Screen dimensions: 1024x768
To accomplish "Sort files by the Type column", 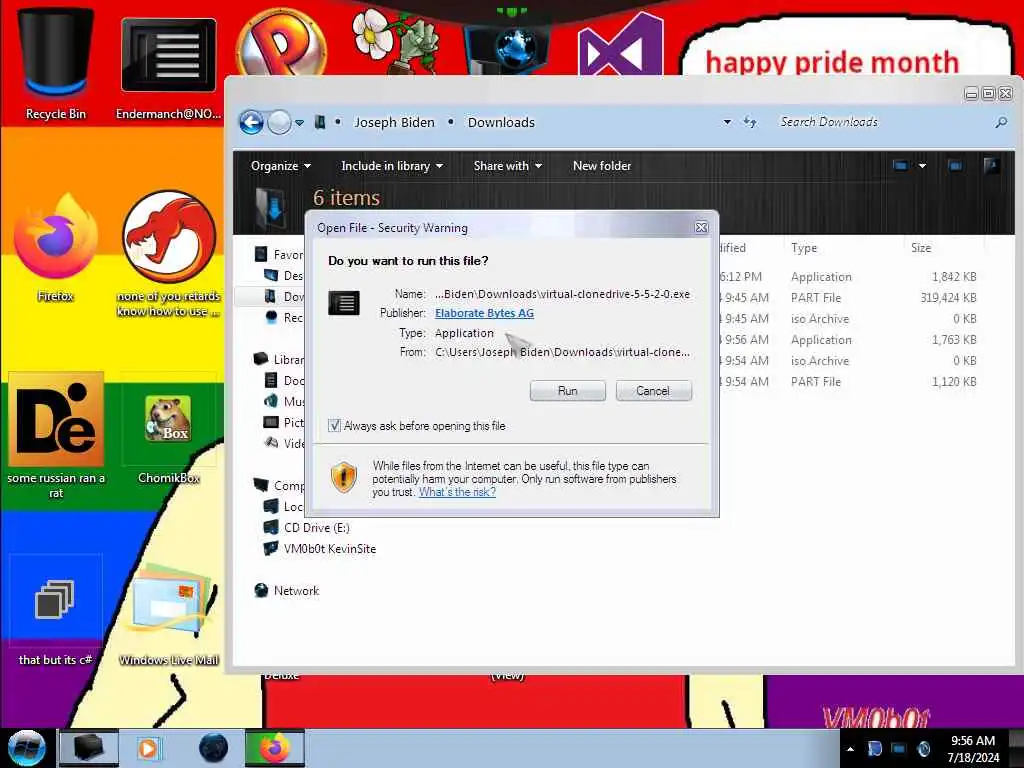I will click(x=803, y=248).
